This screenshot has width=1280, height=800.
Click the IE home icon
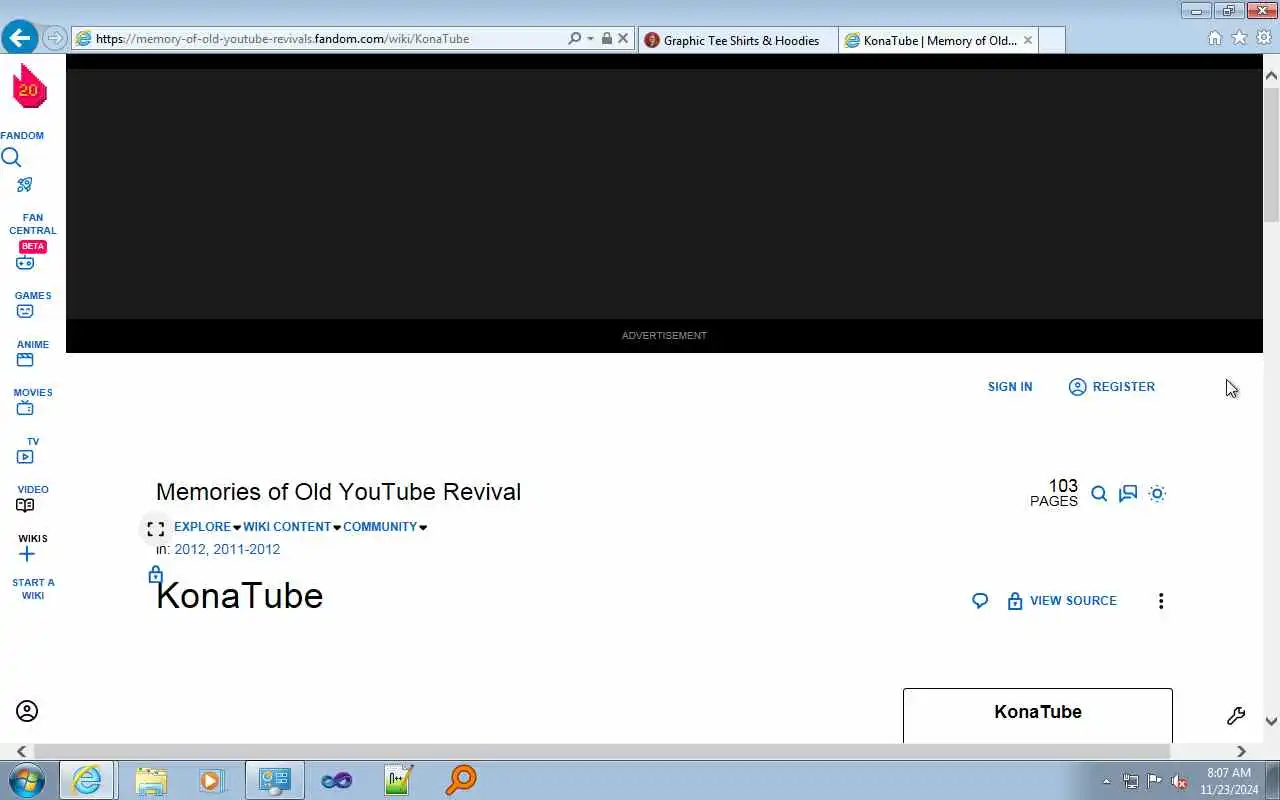[x=1215, y=38]
